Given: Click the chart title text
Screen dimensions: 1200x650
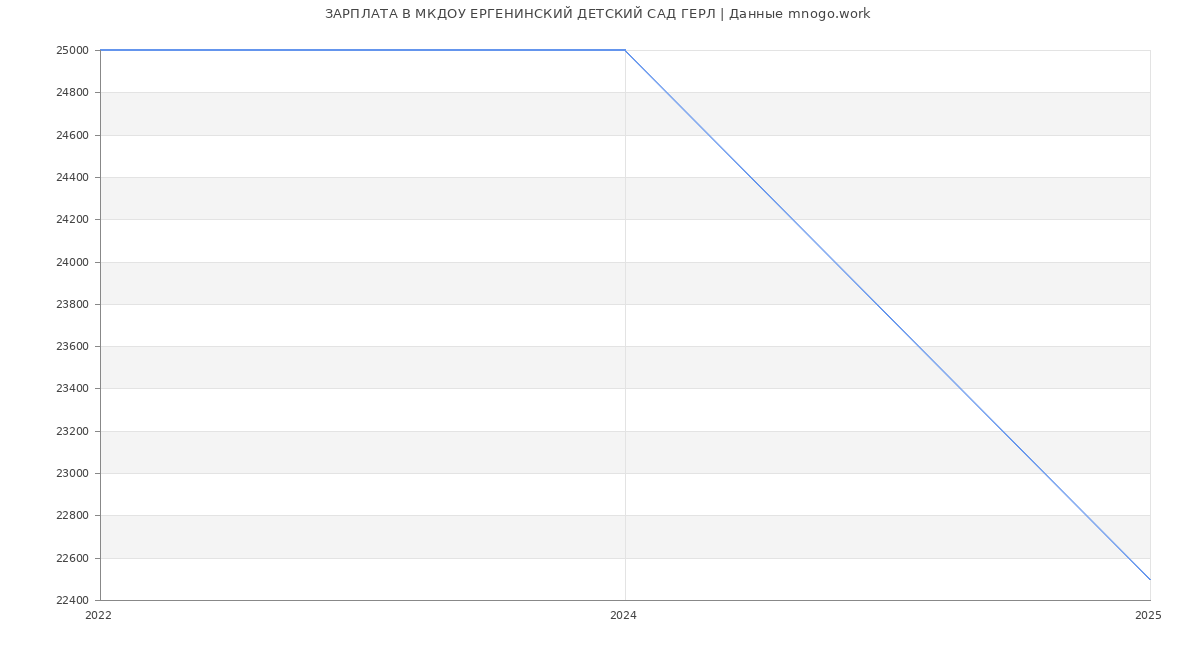Looking at the screenshot, I should (x=597, y=14).
